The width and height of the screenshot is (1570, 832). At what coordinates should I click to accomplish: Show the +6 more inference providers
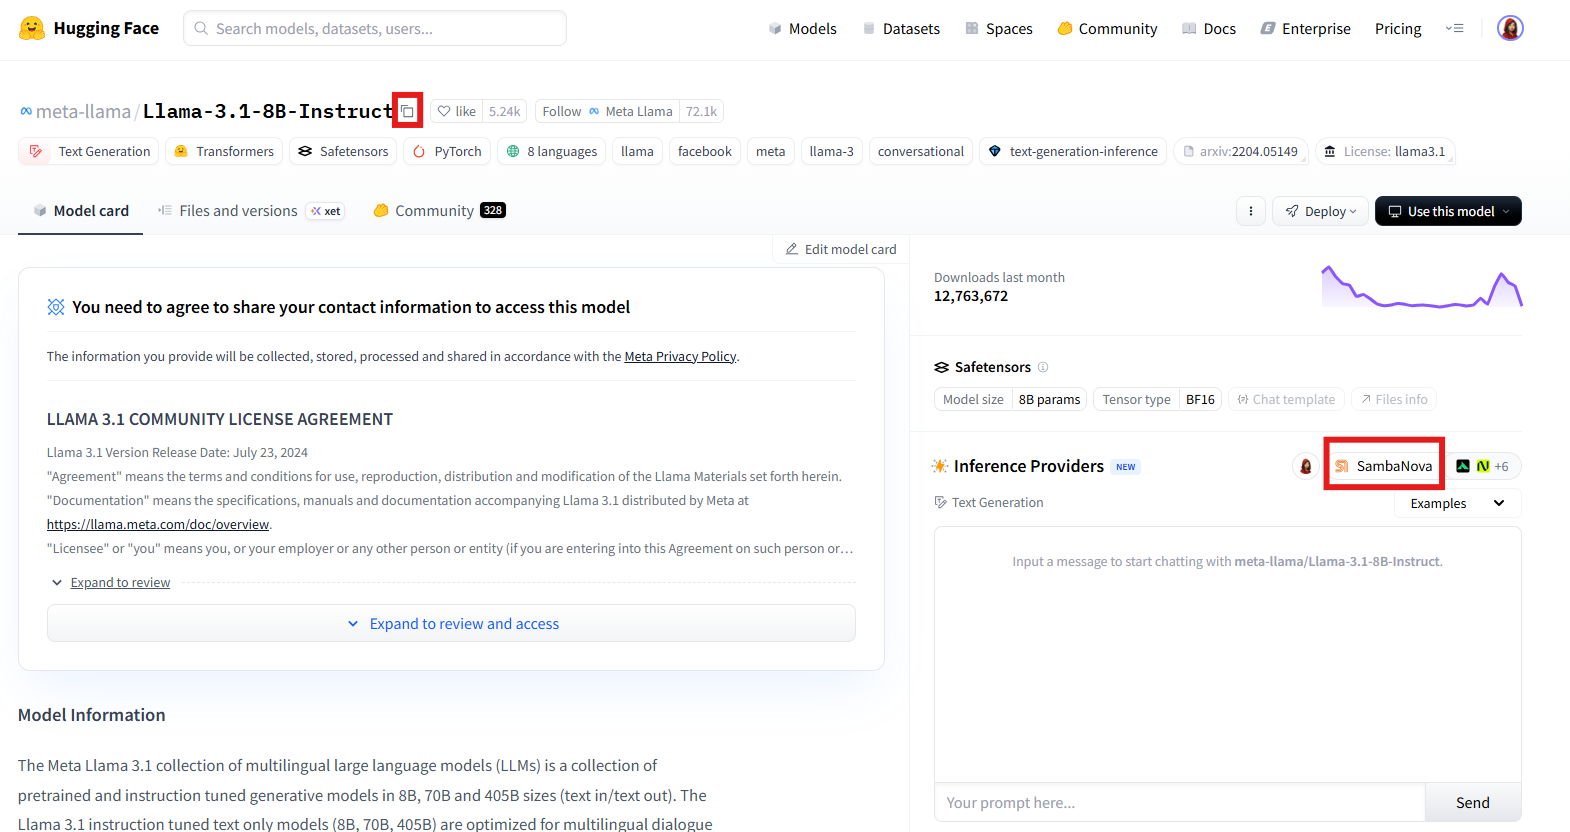point(1484,466)
